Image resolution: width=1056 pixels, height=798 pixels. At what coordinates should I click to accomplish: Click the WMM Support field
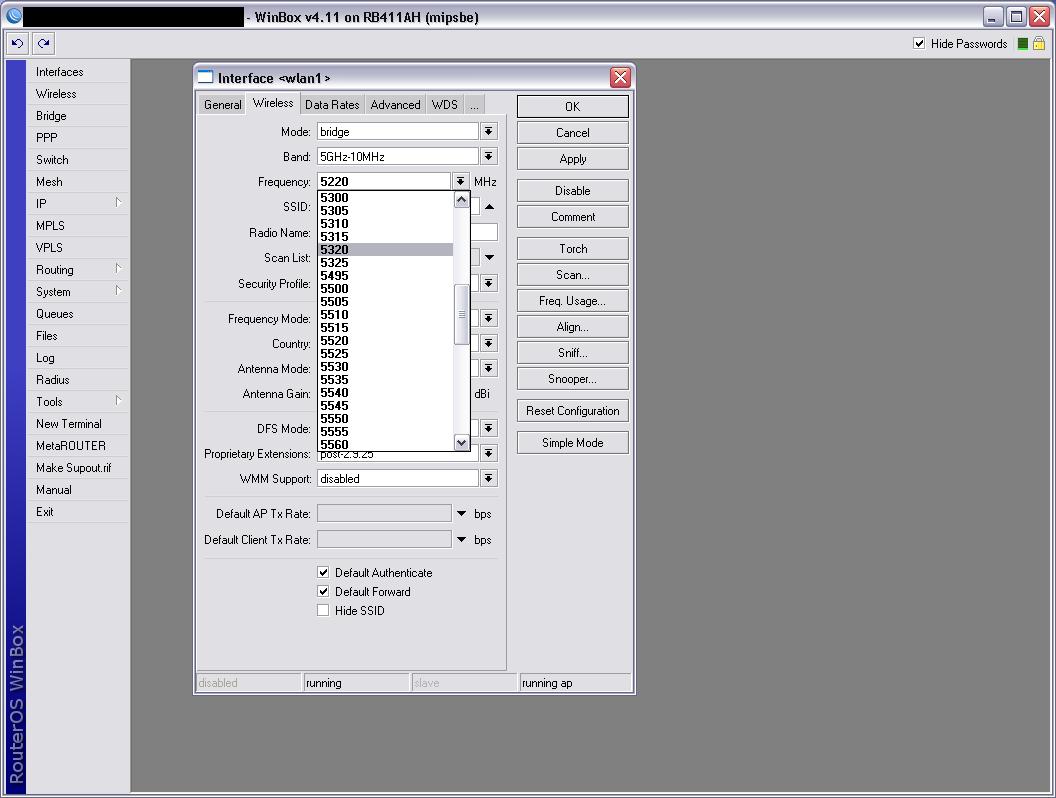click(398, 478)
